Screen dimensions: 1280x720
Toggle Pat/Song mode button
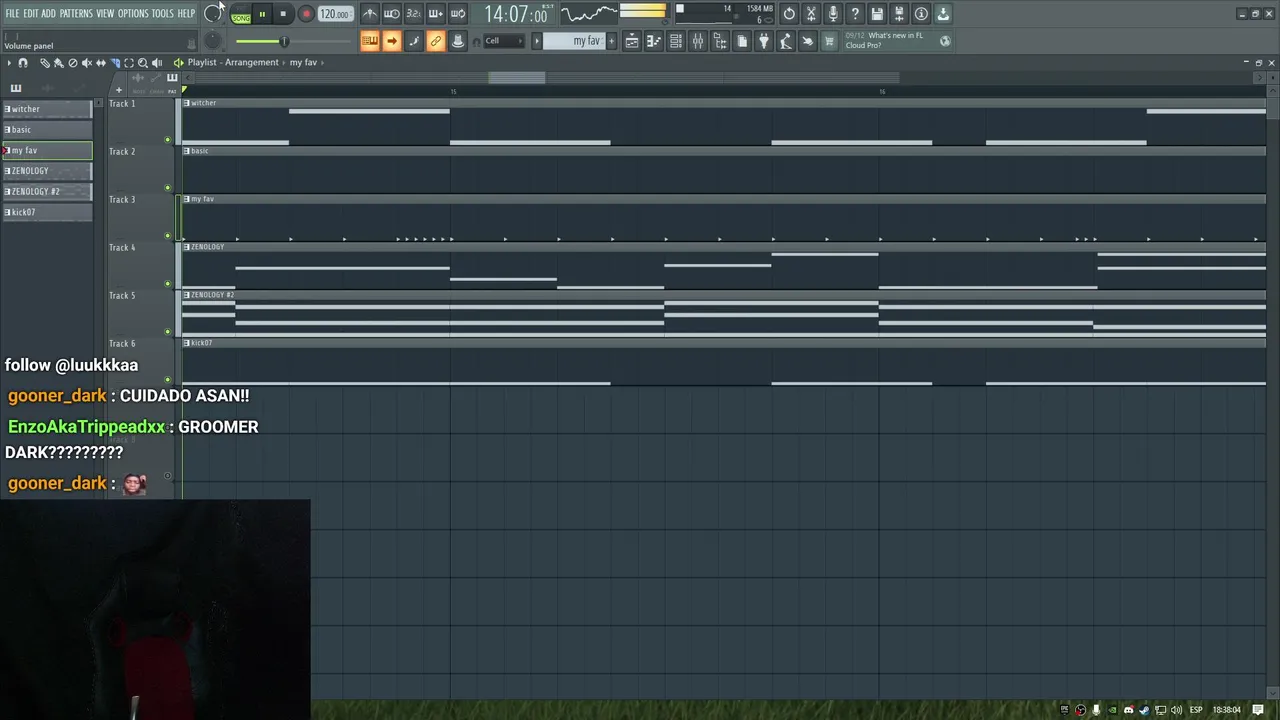pos(241,14)
